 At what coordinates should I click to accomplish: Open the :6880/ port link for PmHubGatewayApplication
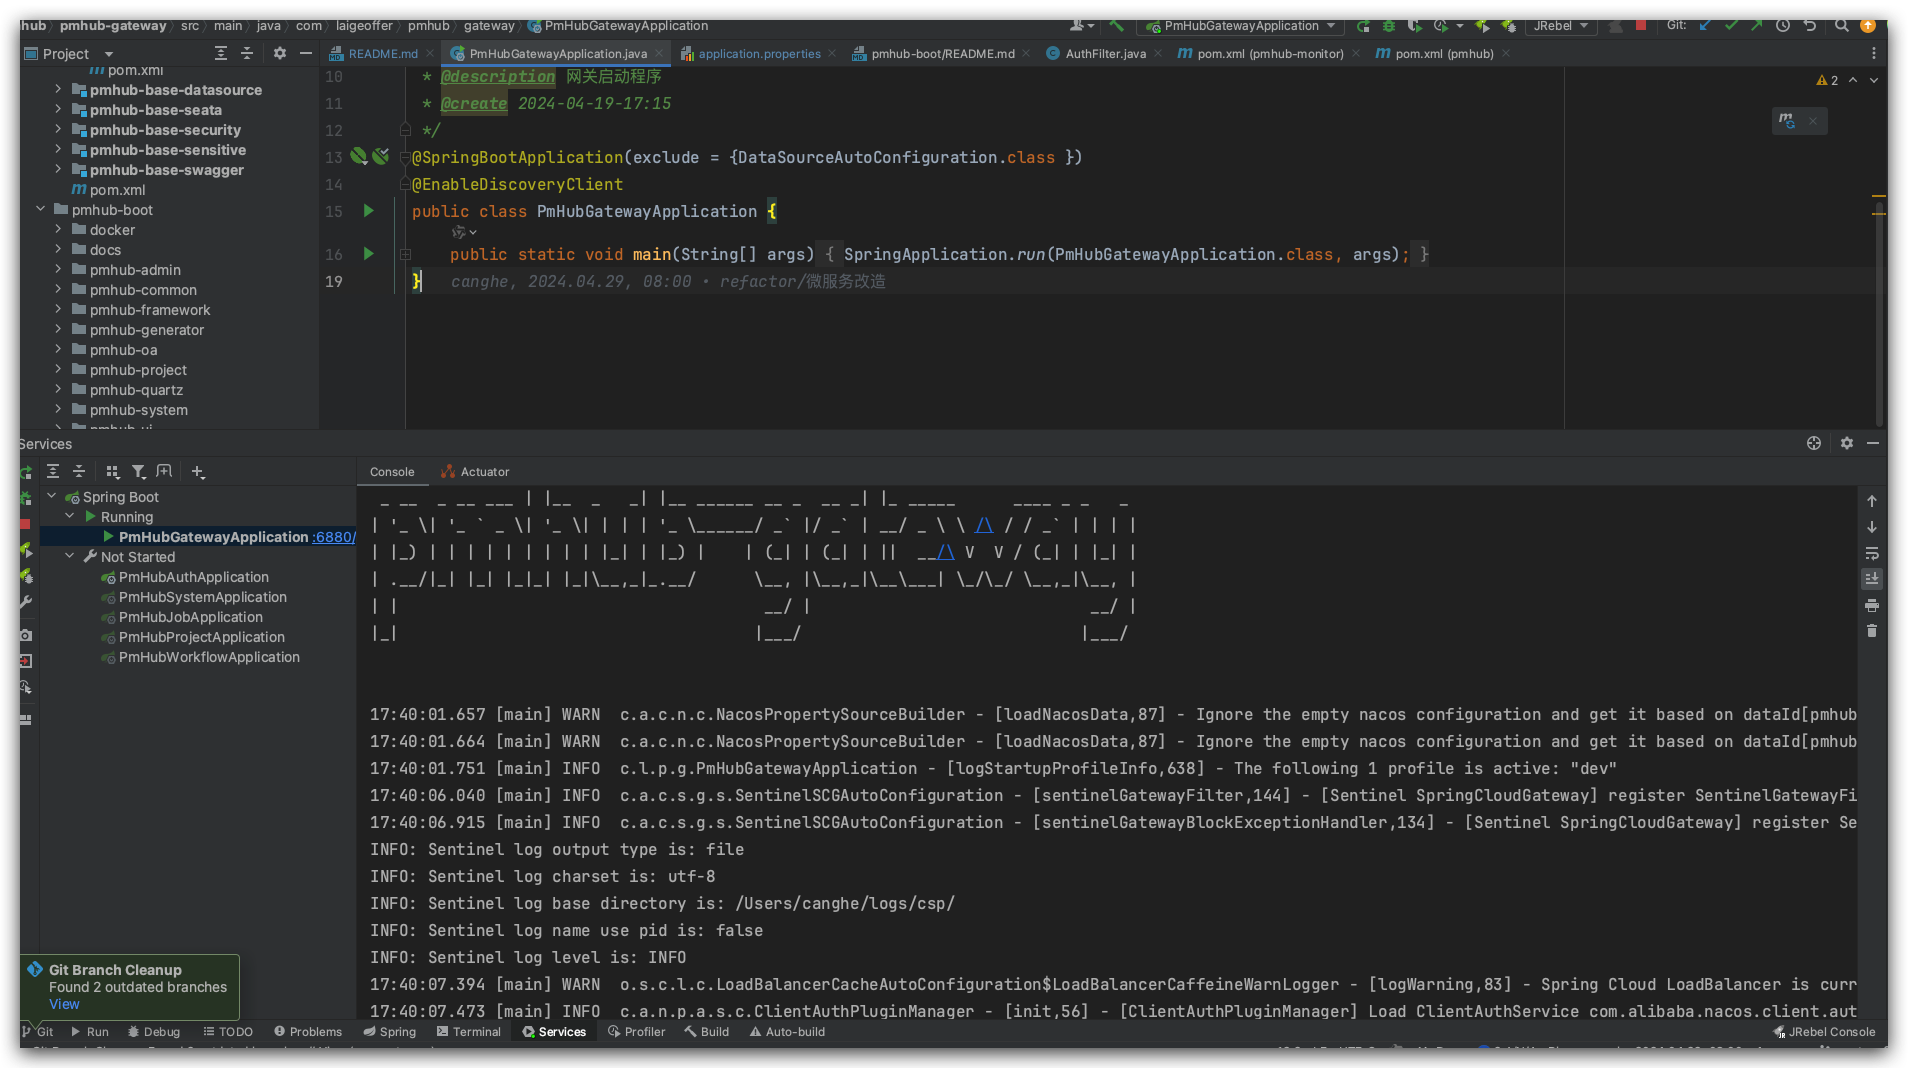point(333,537)
